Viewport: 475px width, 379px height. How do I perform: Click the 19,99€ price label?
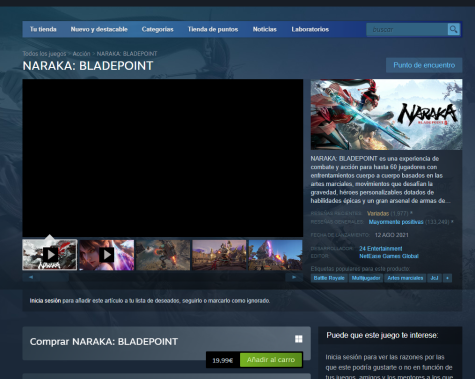pos(222,360)
